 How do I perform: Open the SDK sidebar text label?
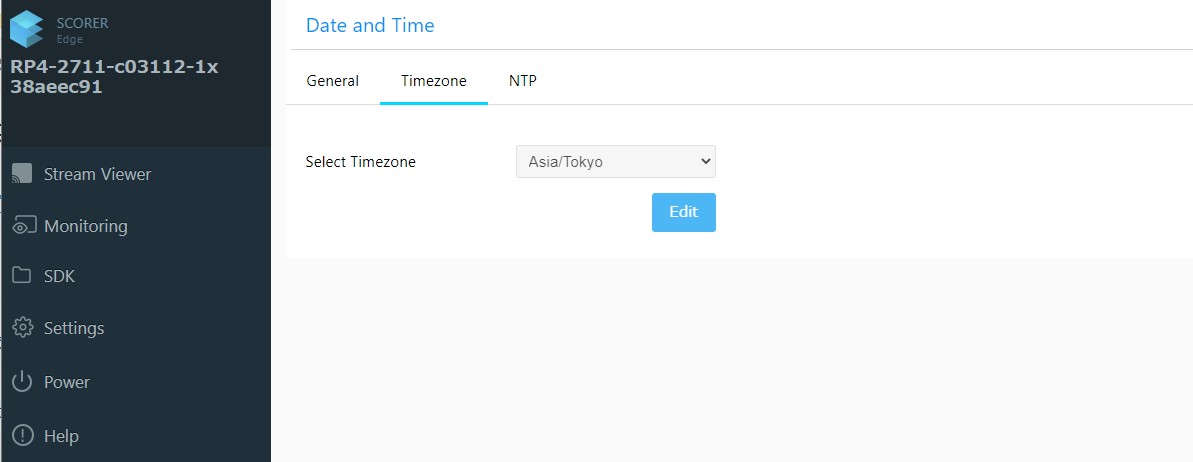[59, 276]
